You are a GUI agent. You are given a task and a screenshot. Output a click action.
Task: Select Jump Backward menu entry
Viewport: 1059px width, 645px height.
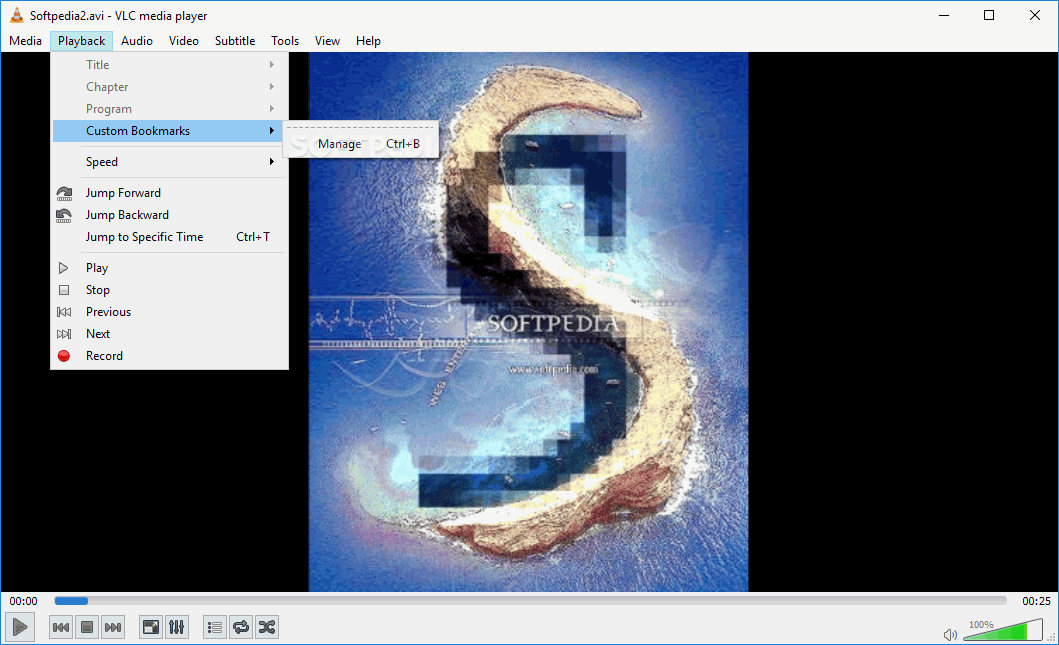coord(169,215)
